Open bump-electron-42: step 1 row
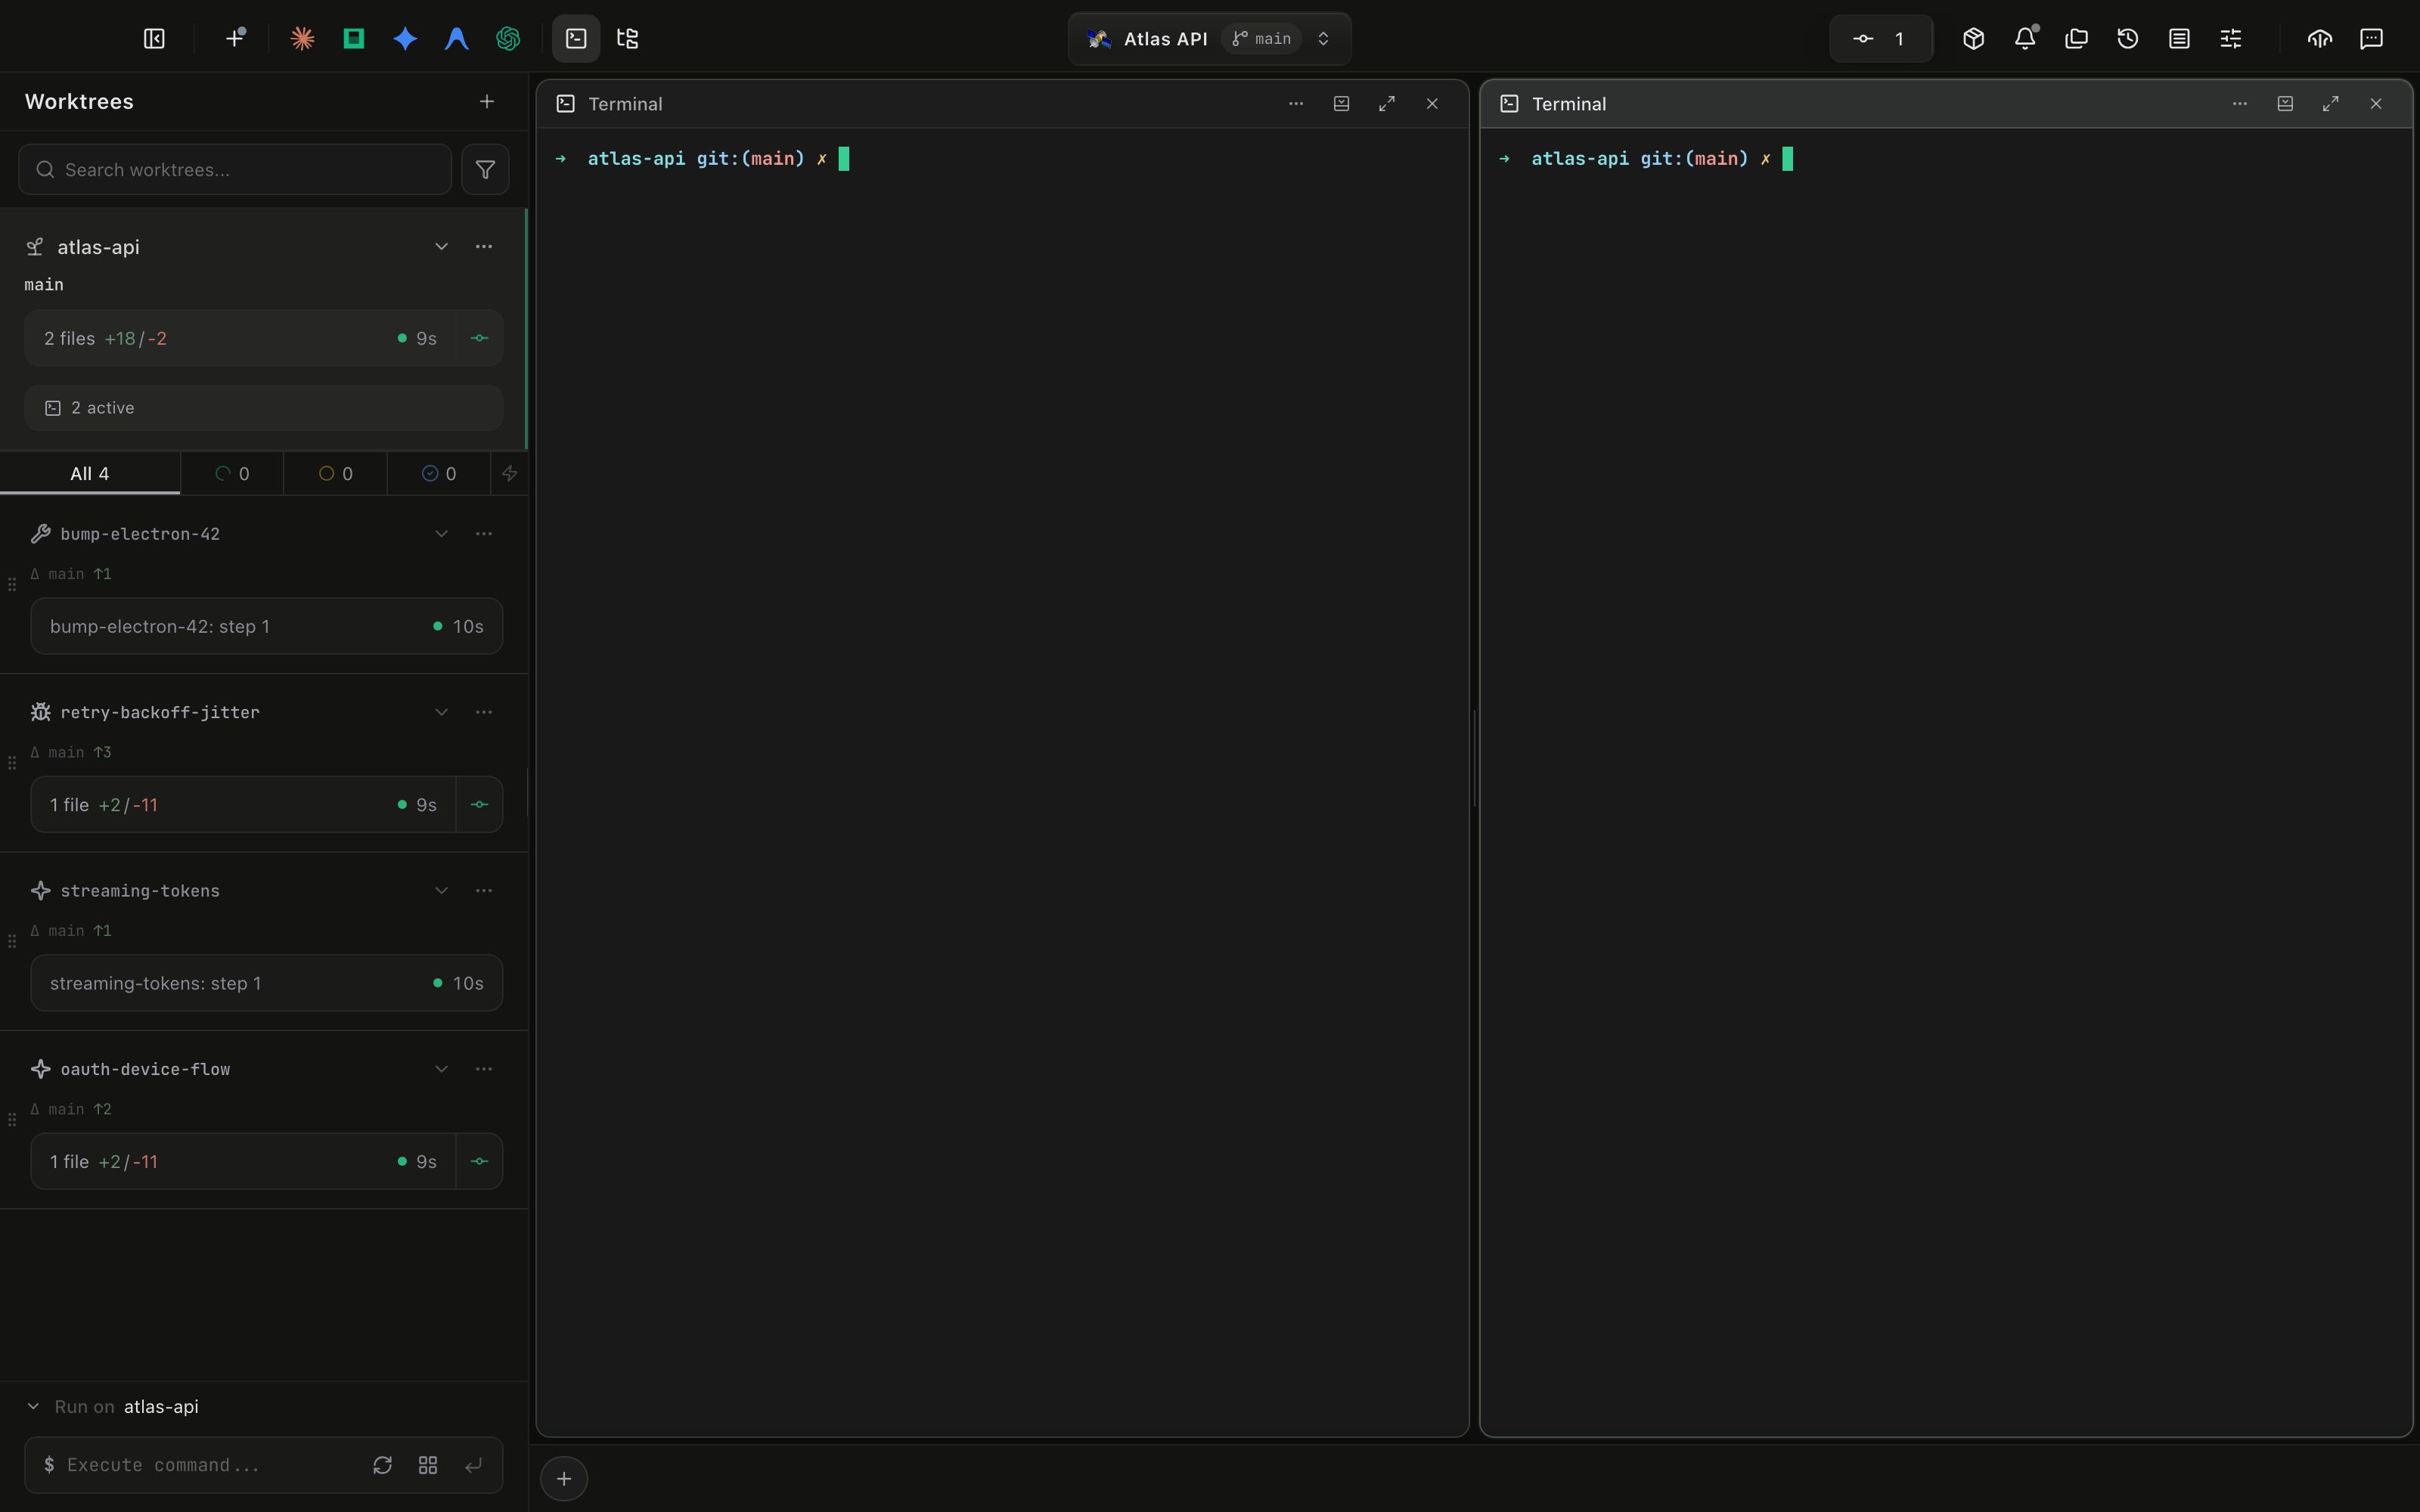2420x1512 pixels. (267, 626)
